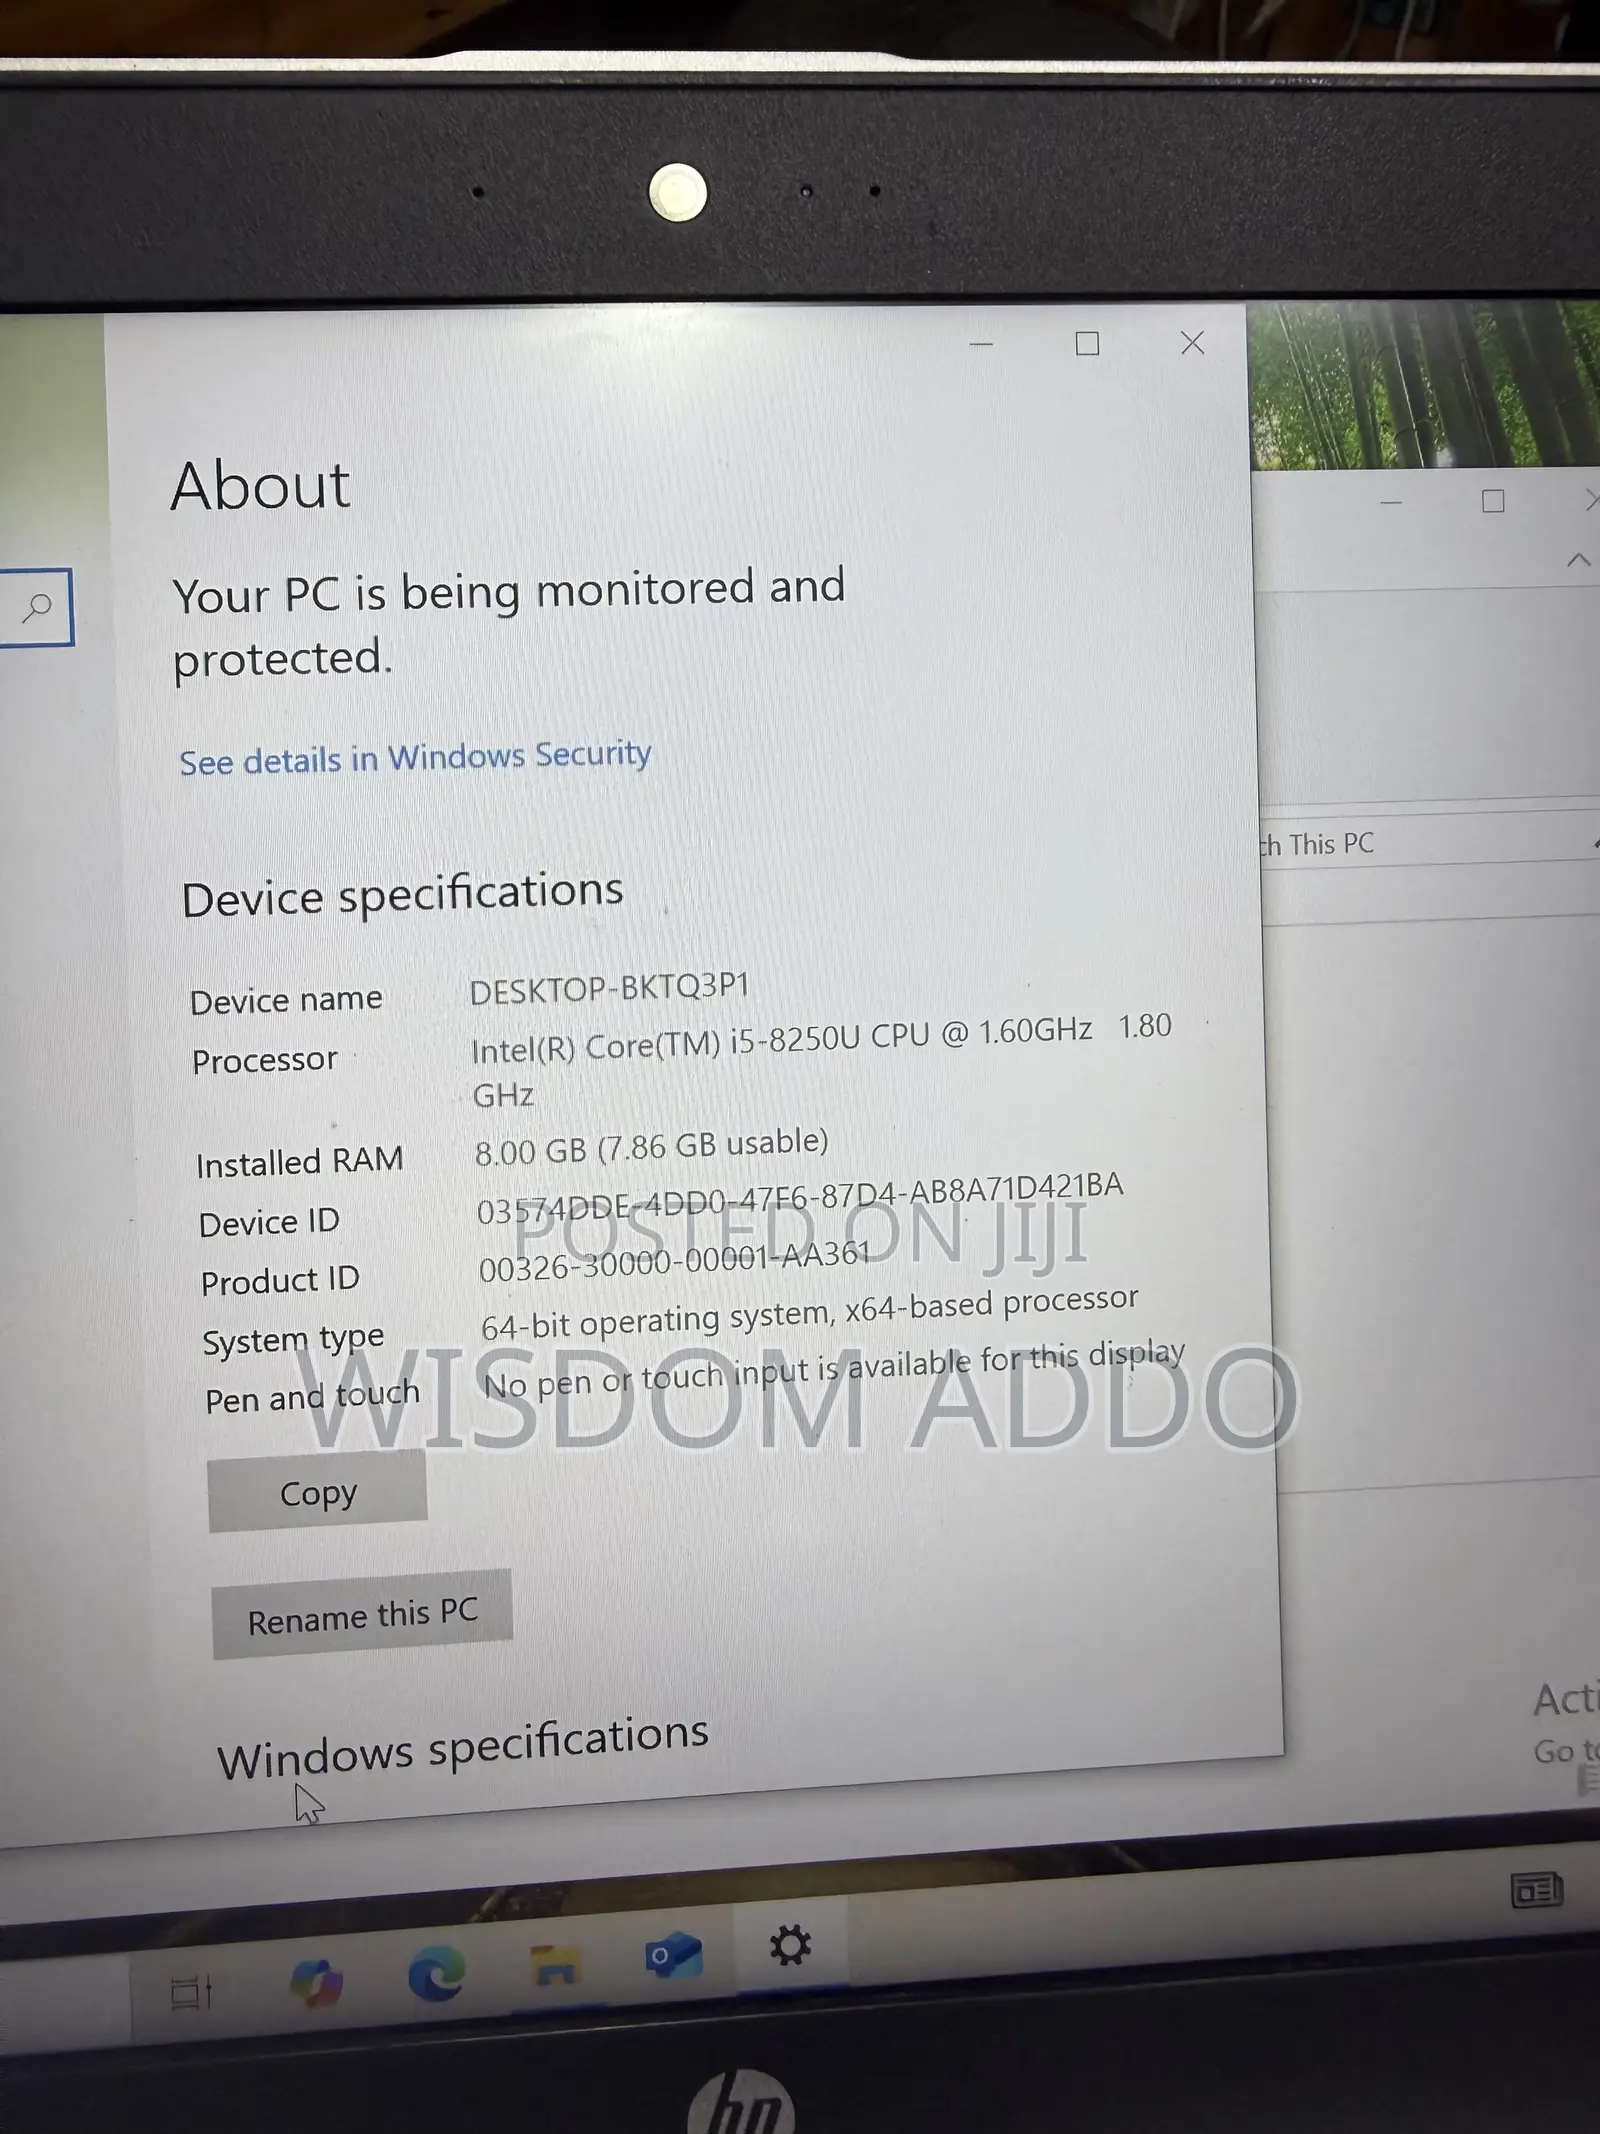Click the Rename this PC button
The height and width of the screenshot is (2134, 1600).
pyautogui.click(x=362, y=1616)
